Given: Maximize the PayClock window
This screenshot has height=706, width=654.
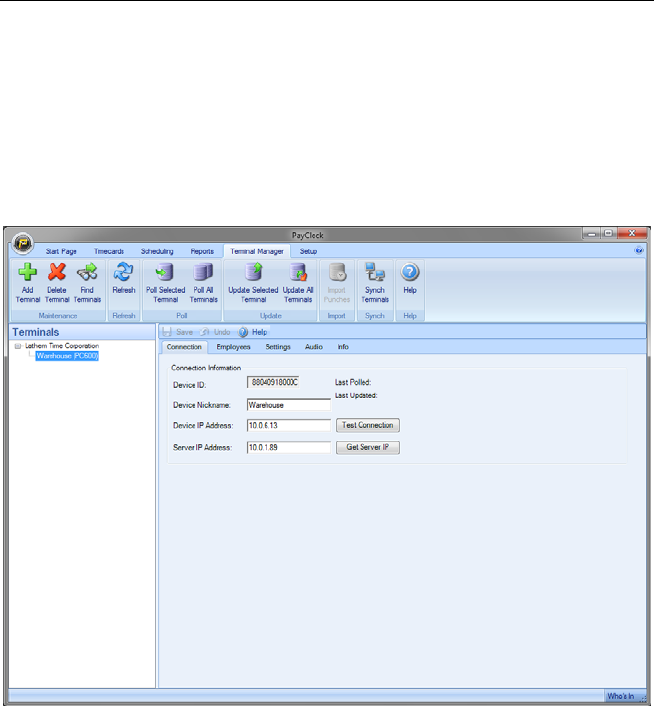Looking at the screenshot, I should click(x=609, y=233).
